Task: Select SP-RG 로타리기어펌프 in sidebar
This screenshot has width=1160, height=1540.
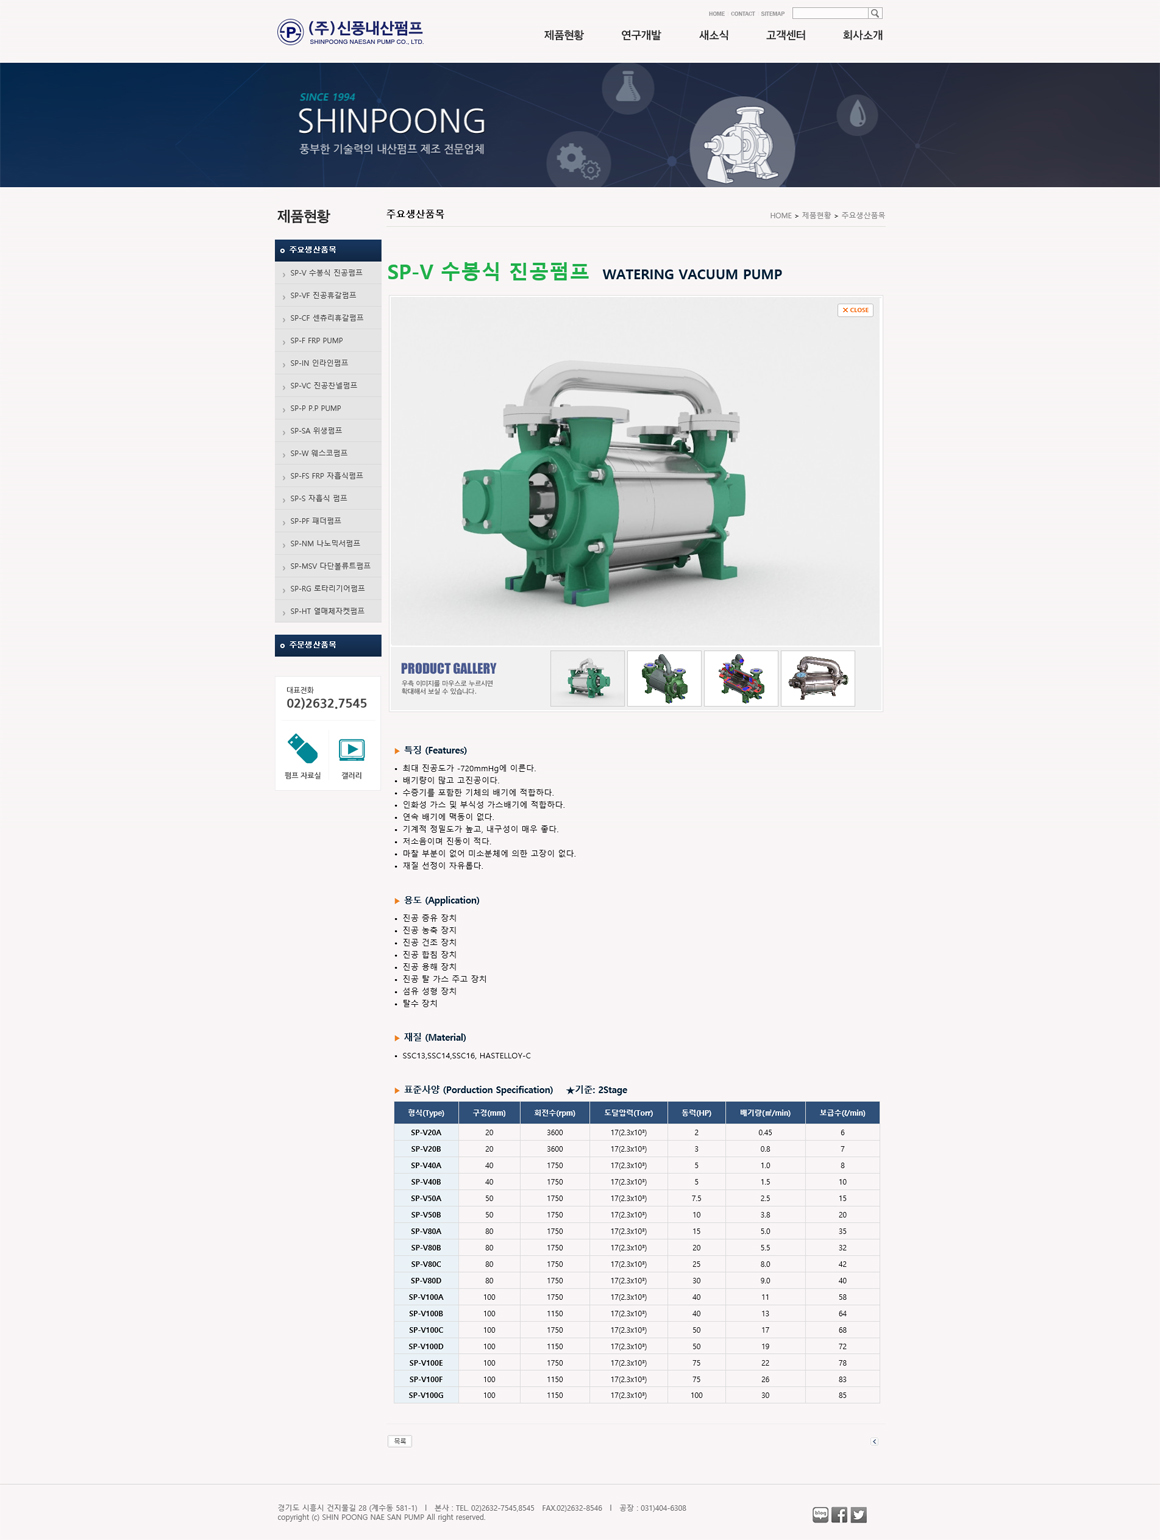Action: (327, 588)
